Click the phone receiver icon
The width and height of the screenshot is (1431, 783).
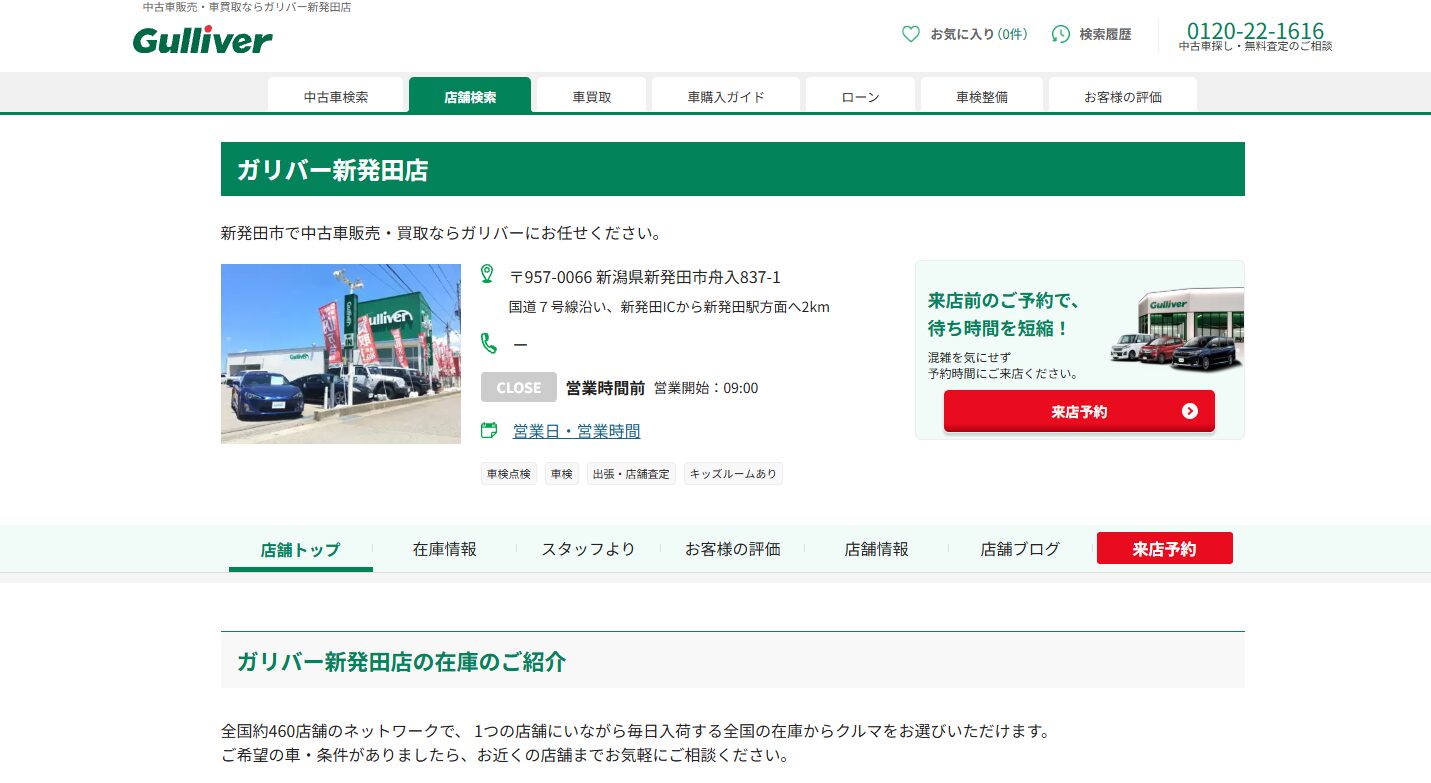[487, 343]
